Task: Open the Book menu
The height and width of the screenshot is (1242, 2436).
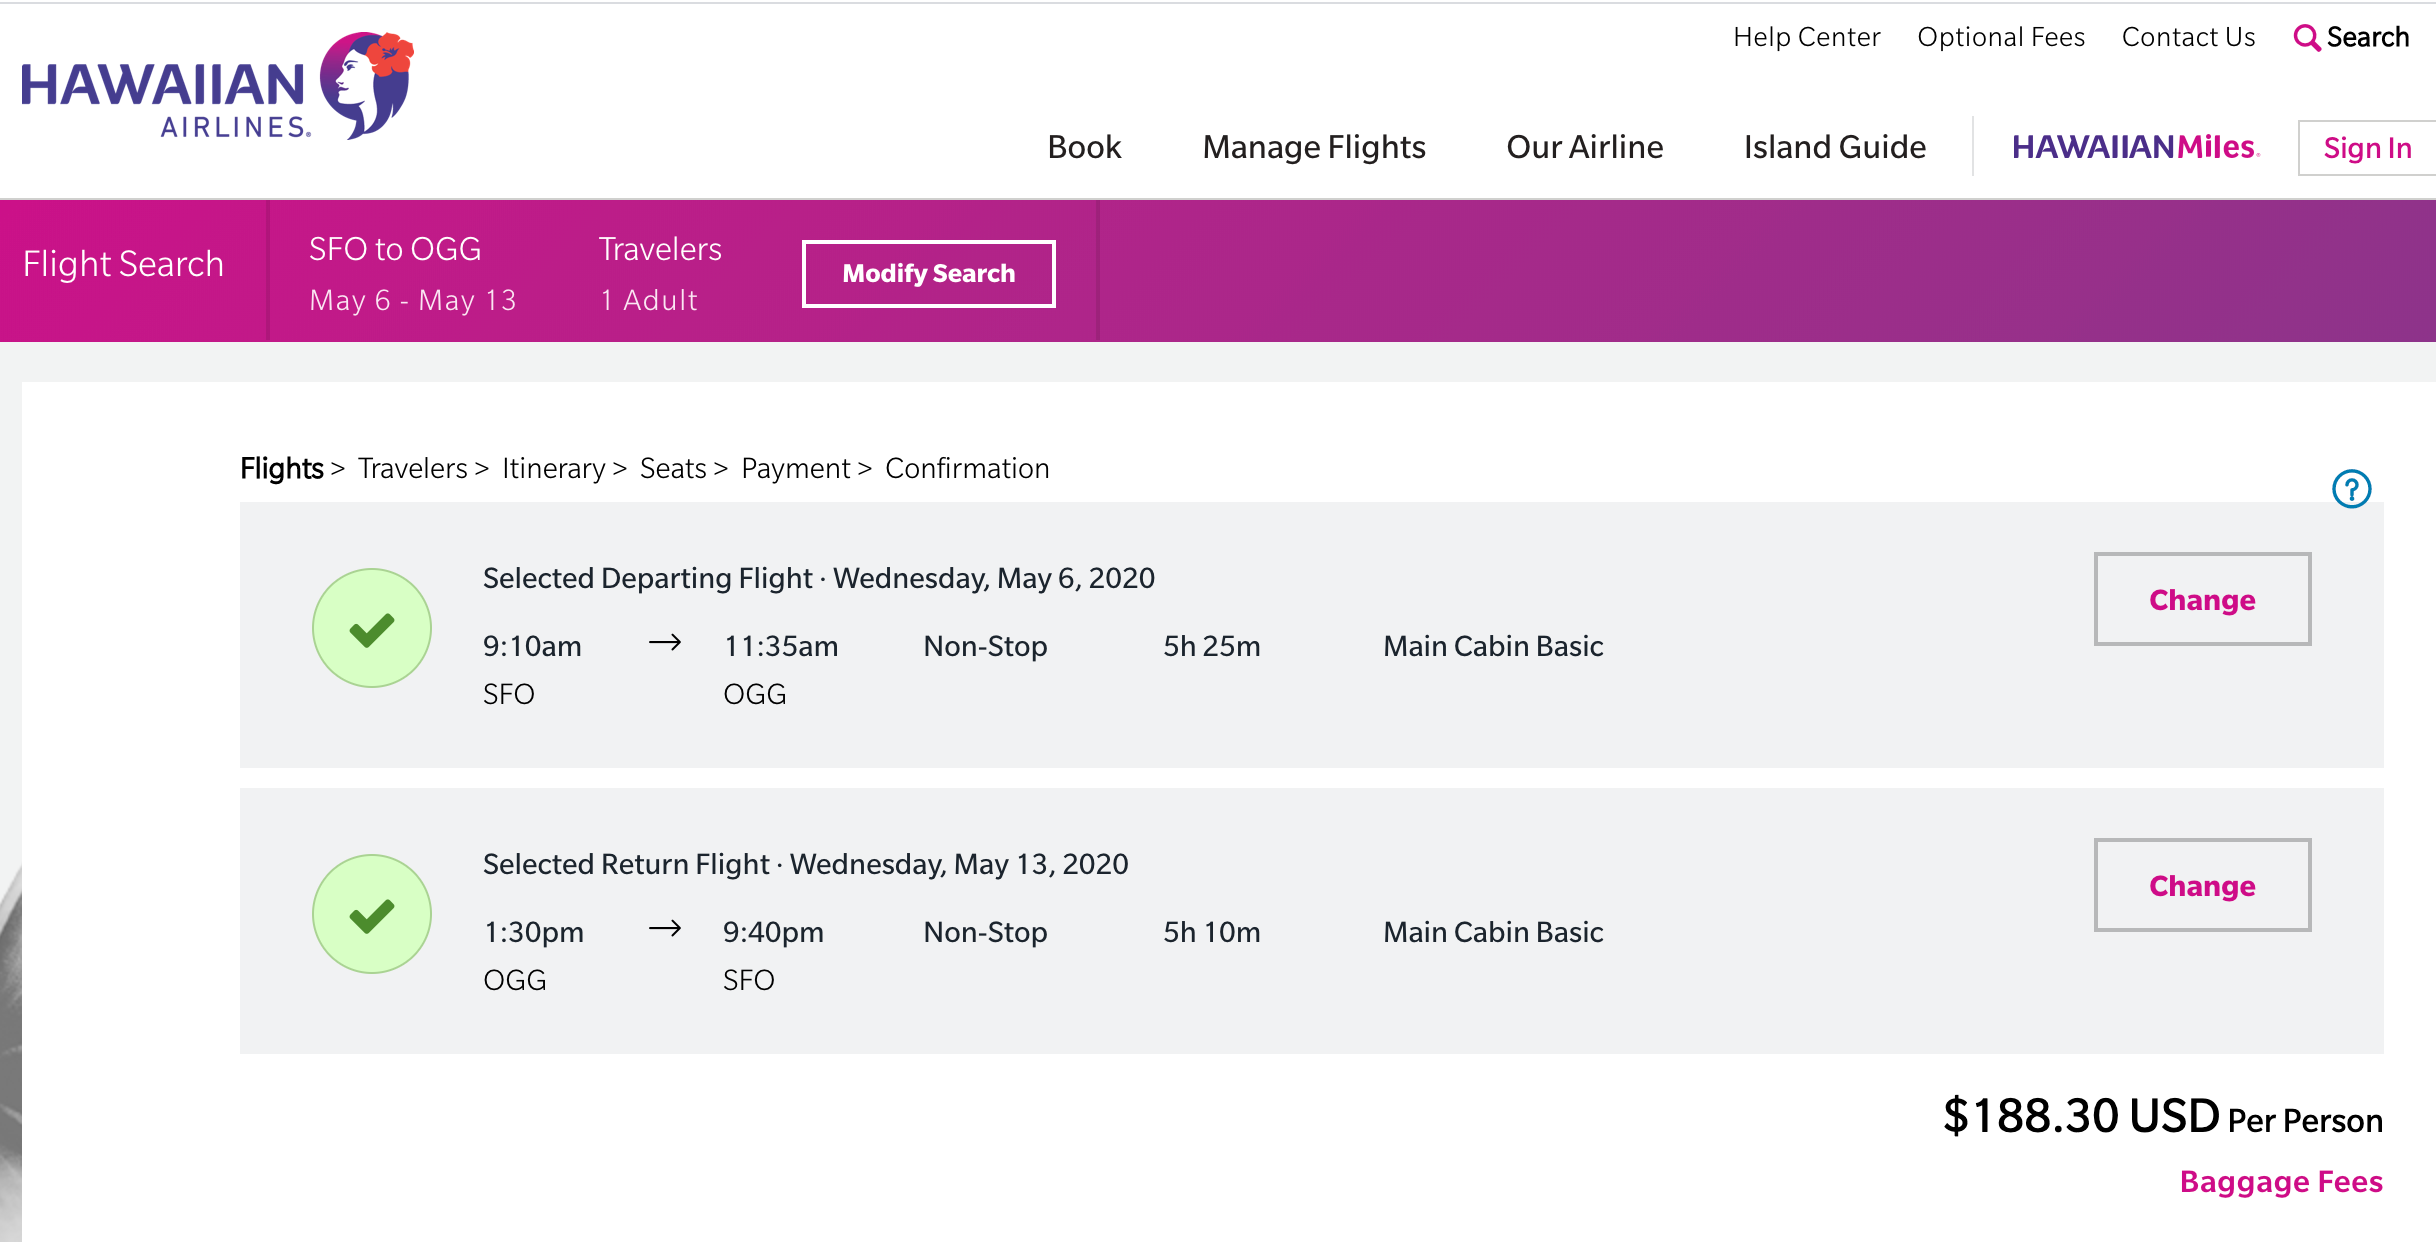Action: pyautogui.click(x=1084, y=147)
